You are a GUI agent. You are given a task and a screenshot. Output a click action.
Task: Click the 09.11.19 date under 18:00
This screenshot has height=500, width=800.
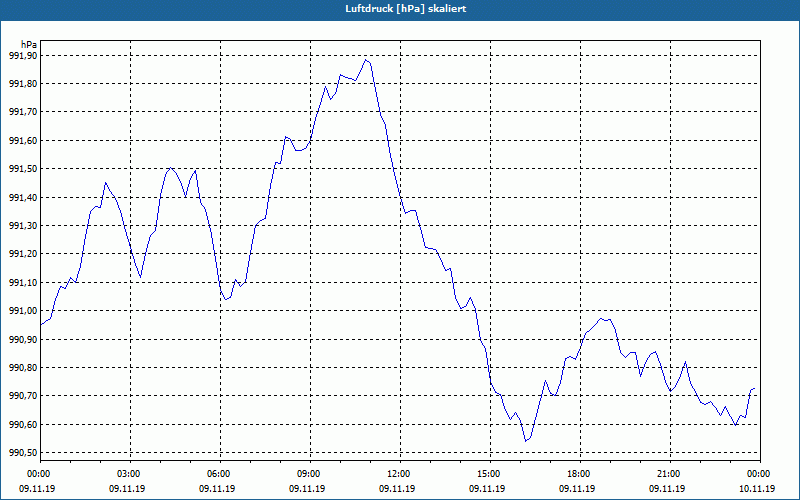(577, 489)
